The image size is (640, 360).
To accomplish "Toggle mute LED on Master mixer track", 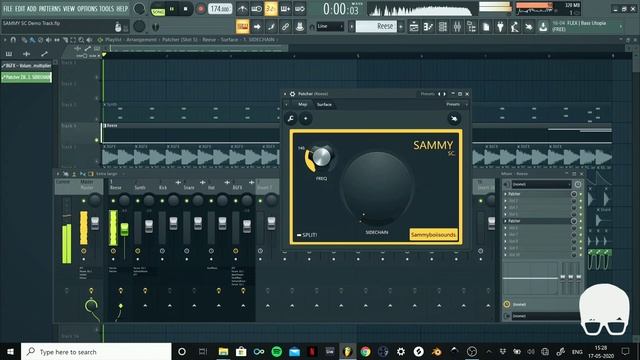I will point(84,201).
